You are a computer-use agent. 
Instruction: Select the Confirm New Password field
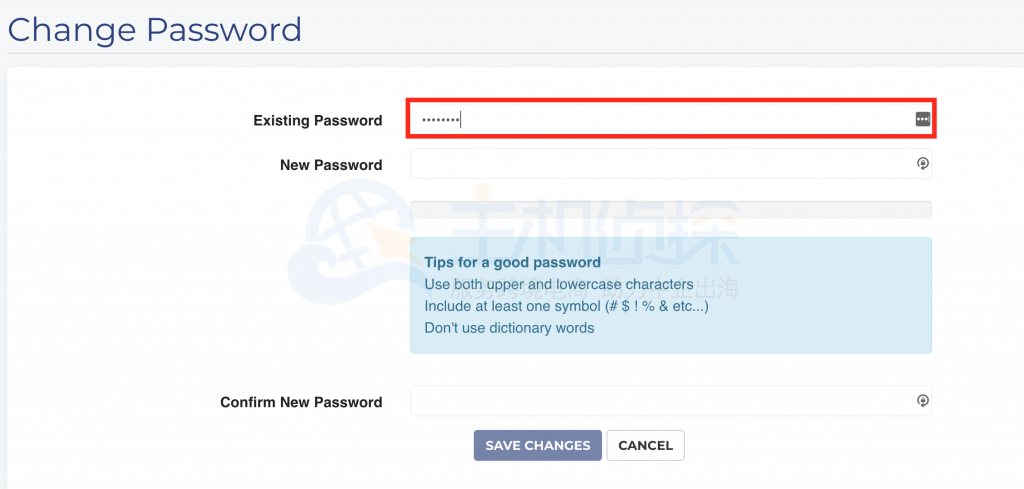click(660, 401)
